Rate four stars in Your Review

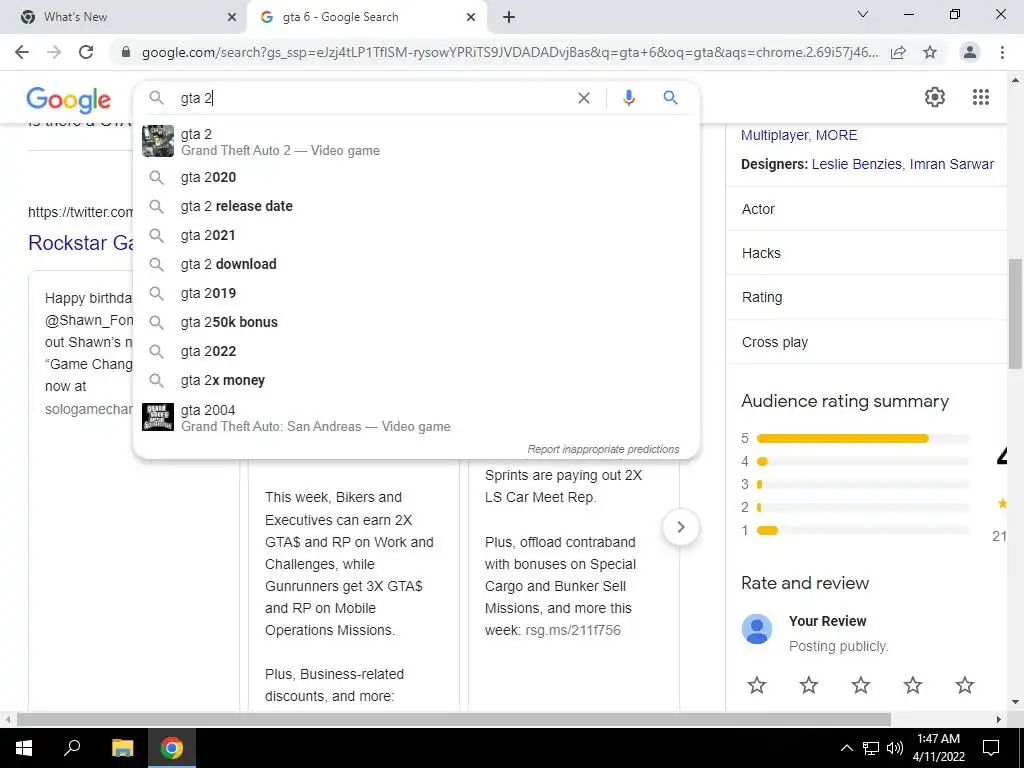912,685
